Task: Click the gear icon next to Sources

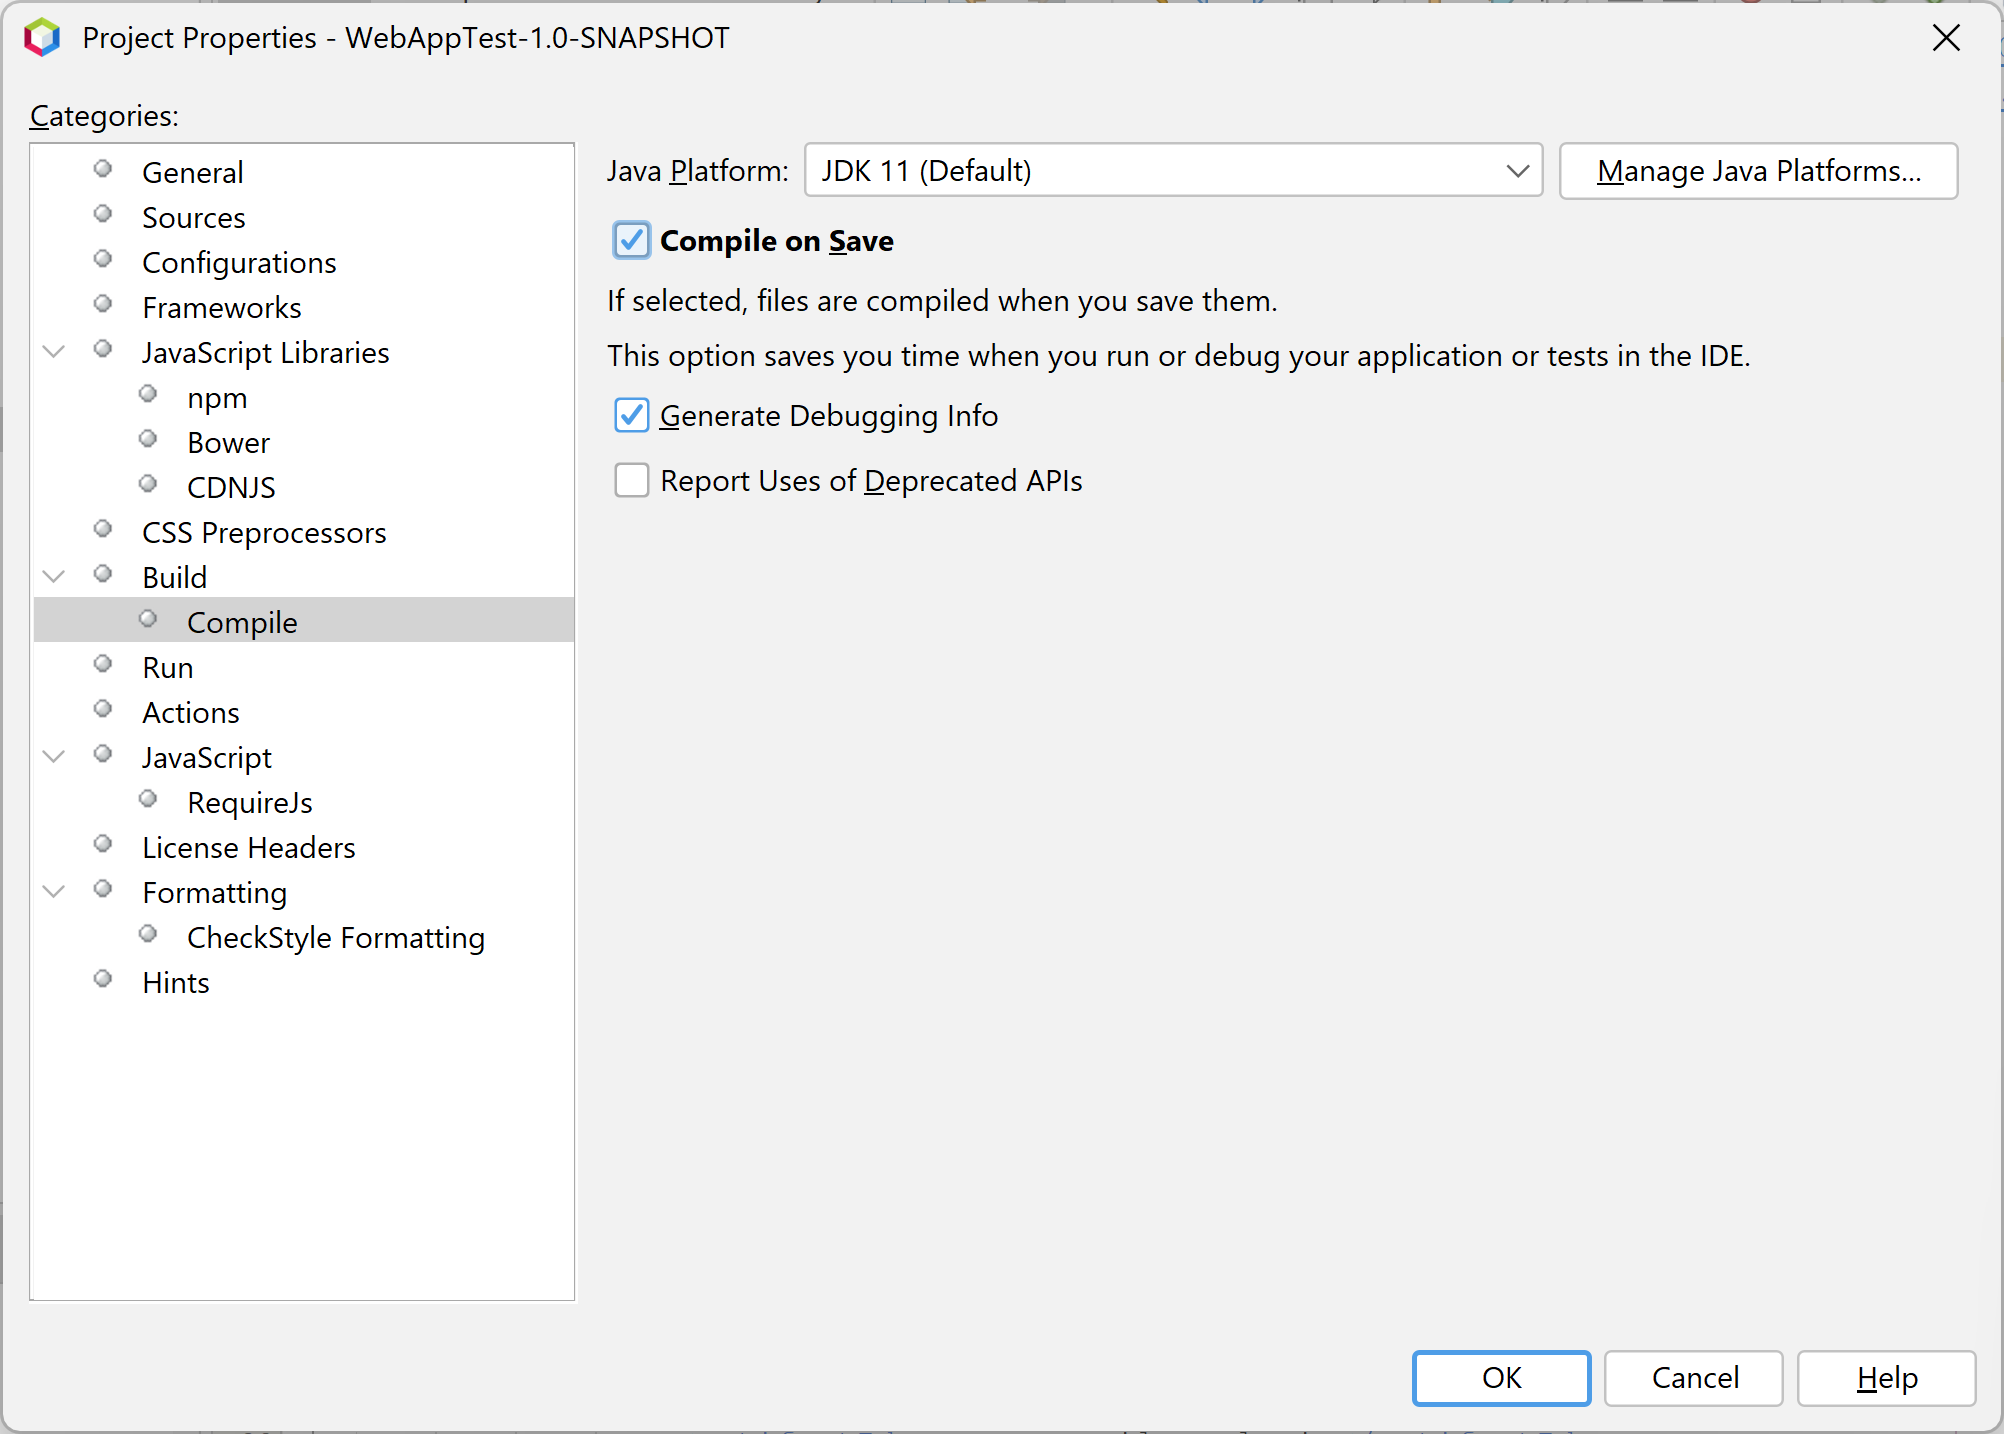Action: click(103, 213)
